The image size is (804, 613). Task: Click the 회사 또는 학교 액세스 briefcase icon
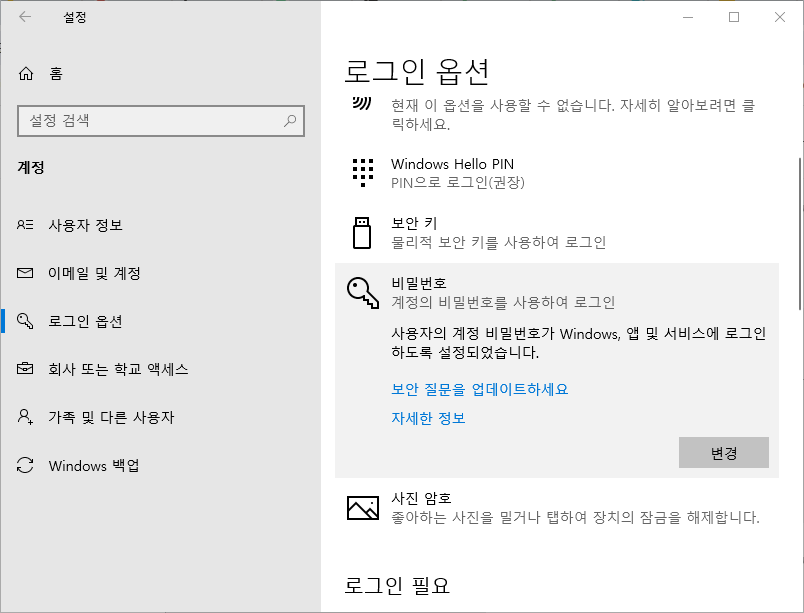25,369
